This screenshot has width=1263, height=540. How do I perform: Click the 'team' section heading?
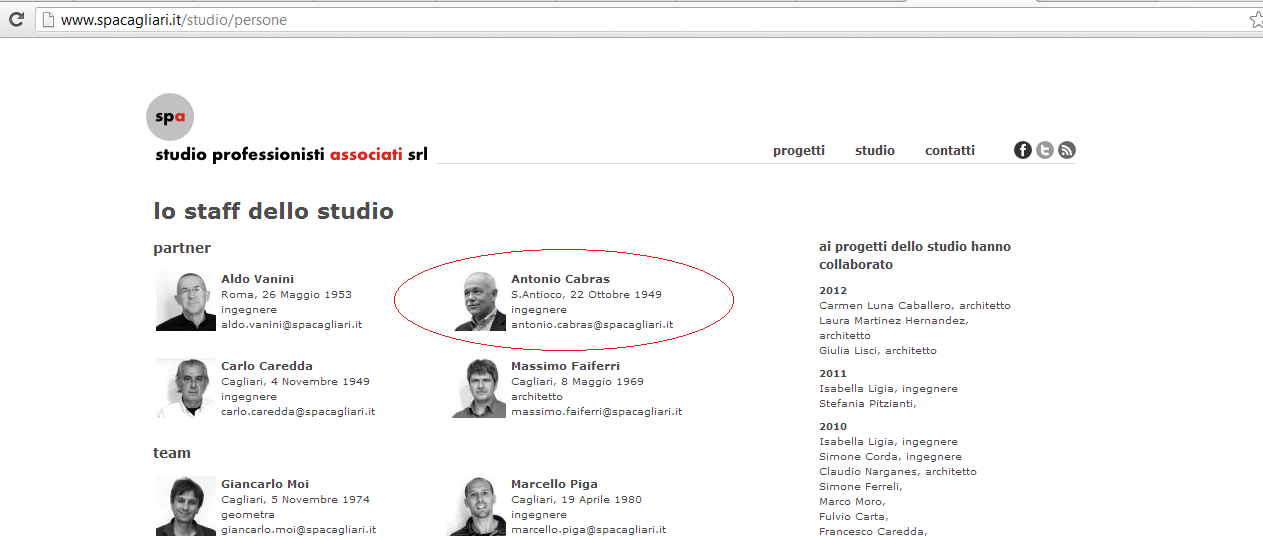pos(172,453)
